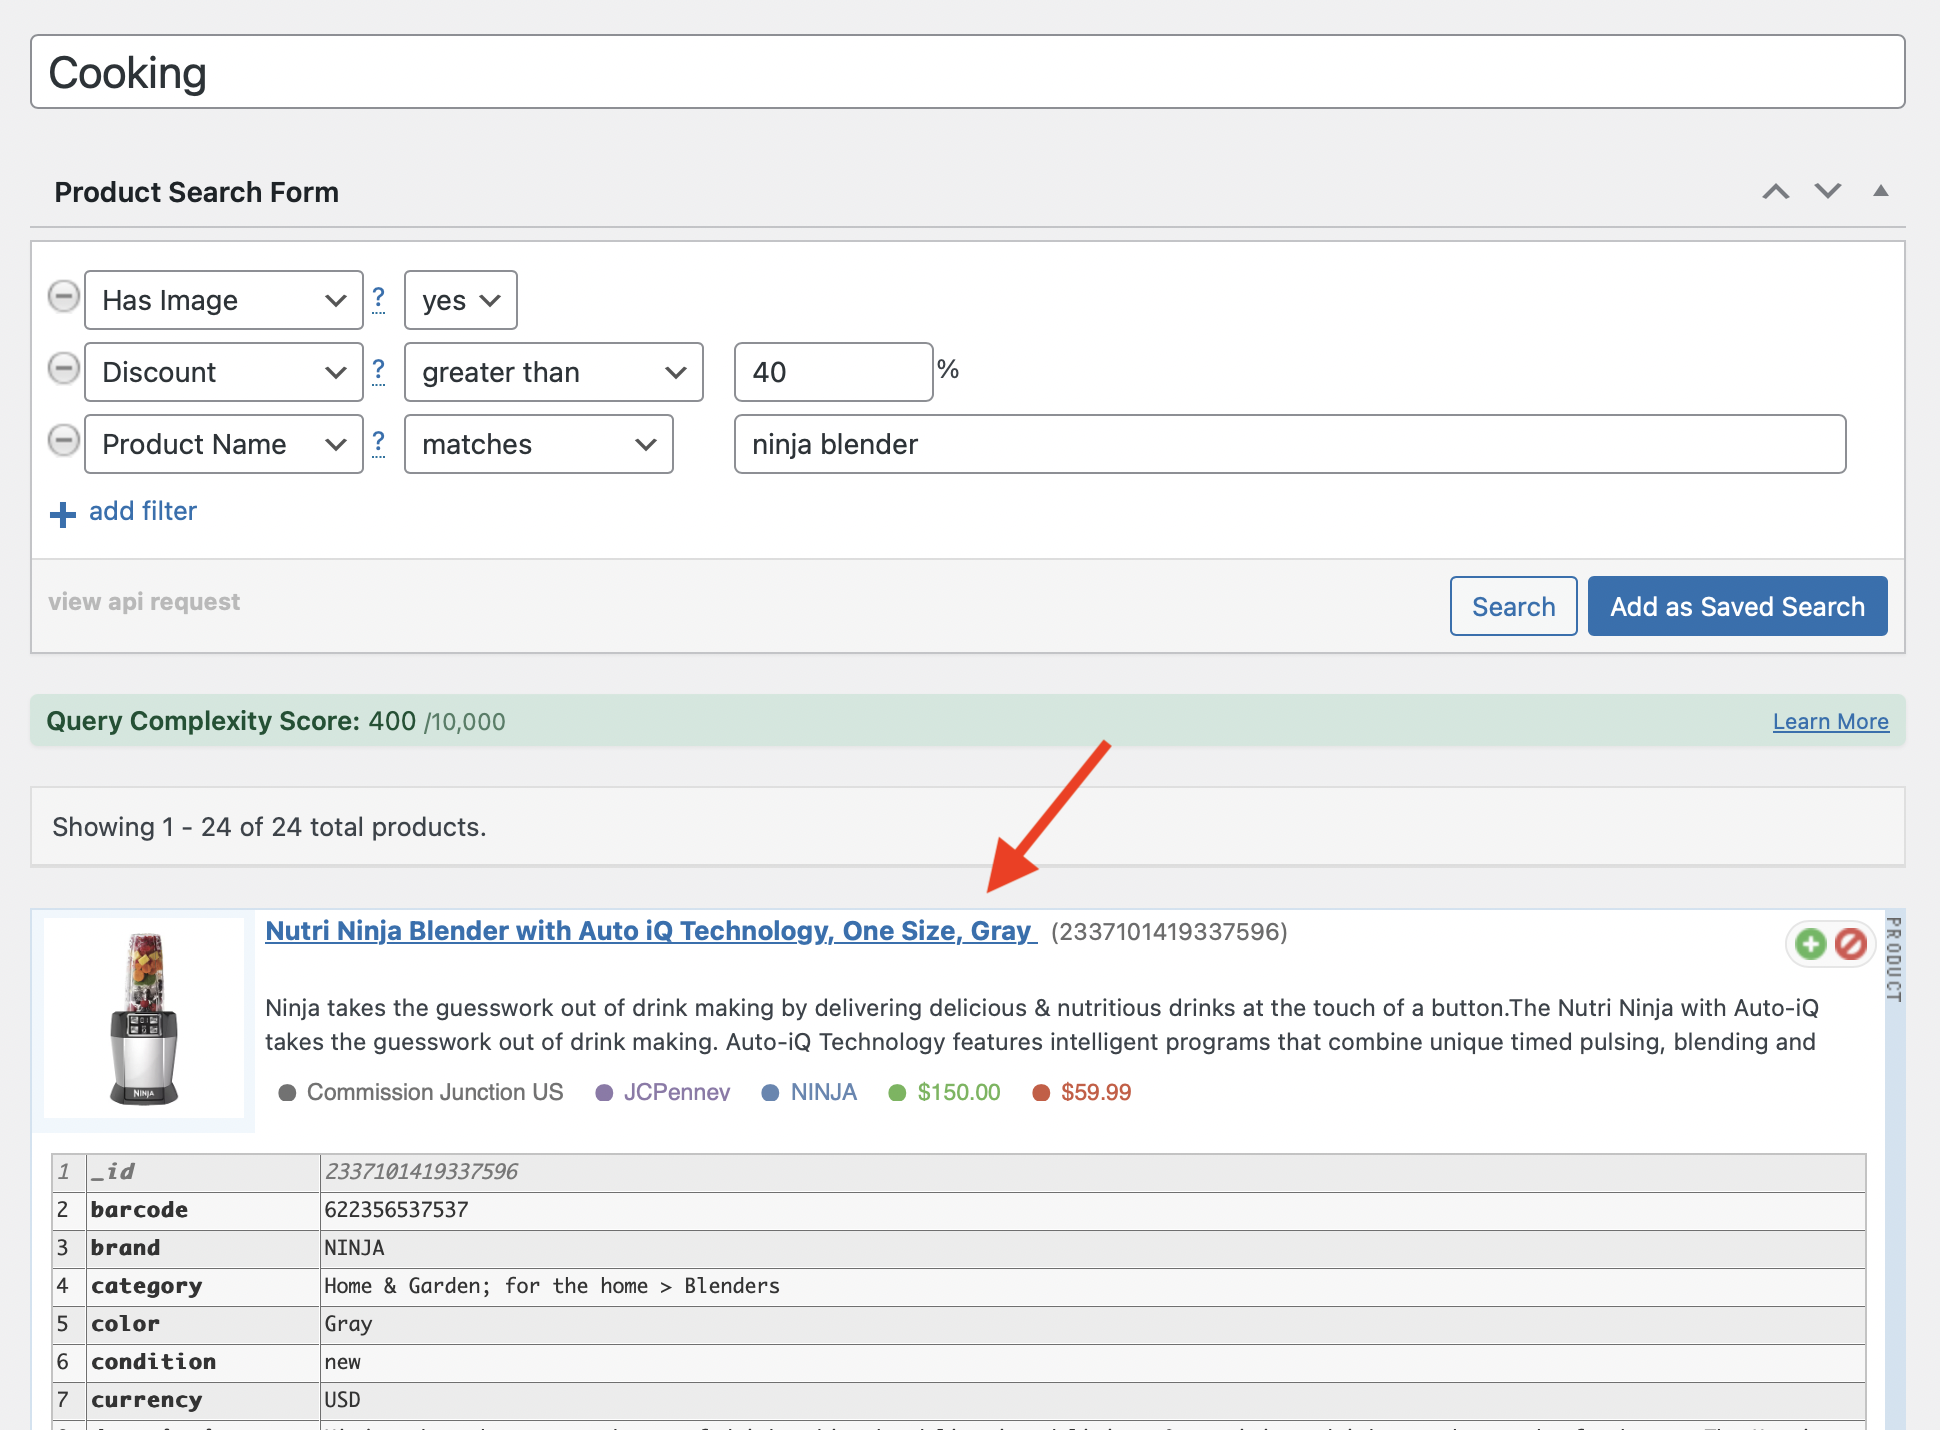This screenshot has width=1940, height=1430.
Task: Remove the Discount filter row
Action: (x=64, y=368)
